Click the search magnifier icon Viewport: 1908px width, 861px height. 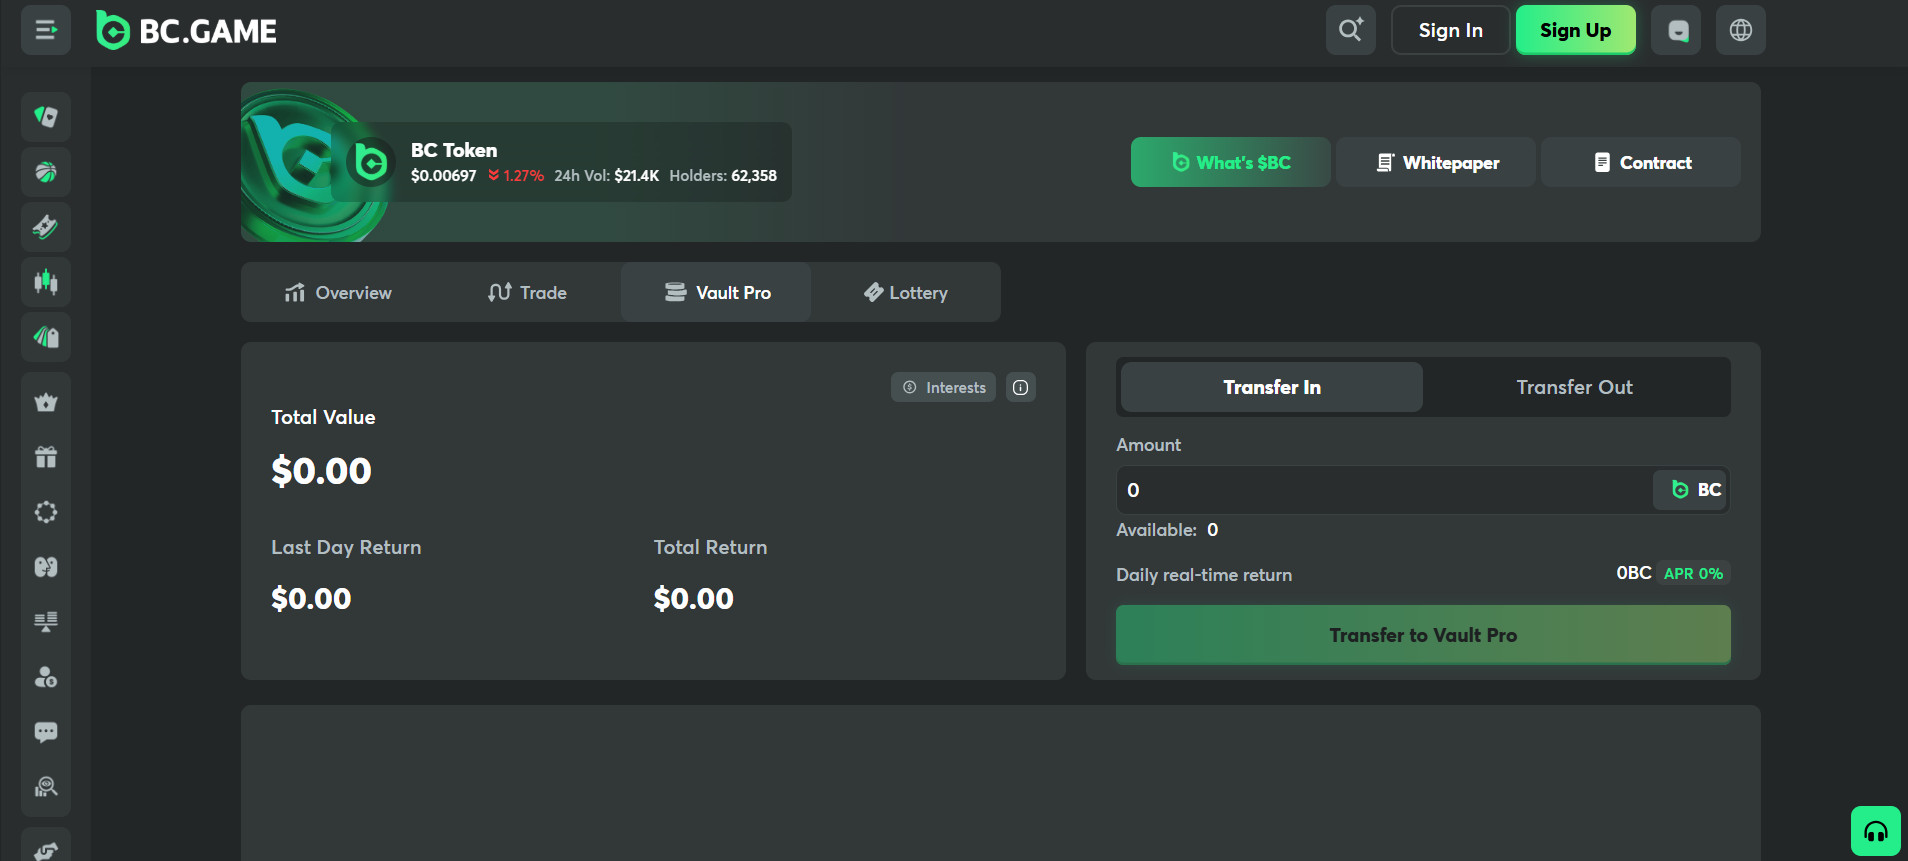(x=1350, y=30)
